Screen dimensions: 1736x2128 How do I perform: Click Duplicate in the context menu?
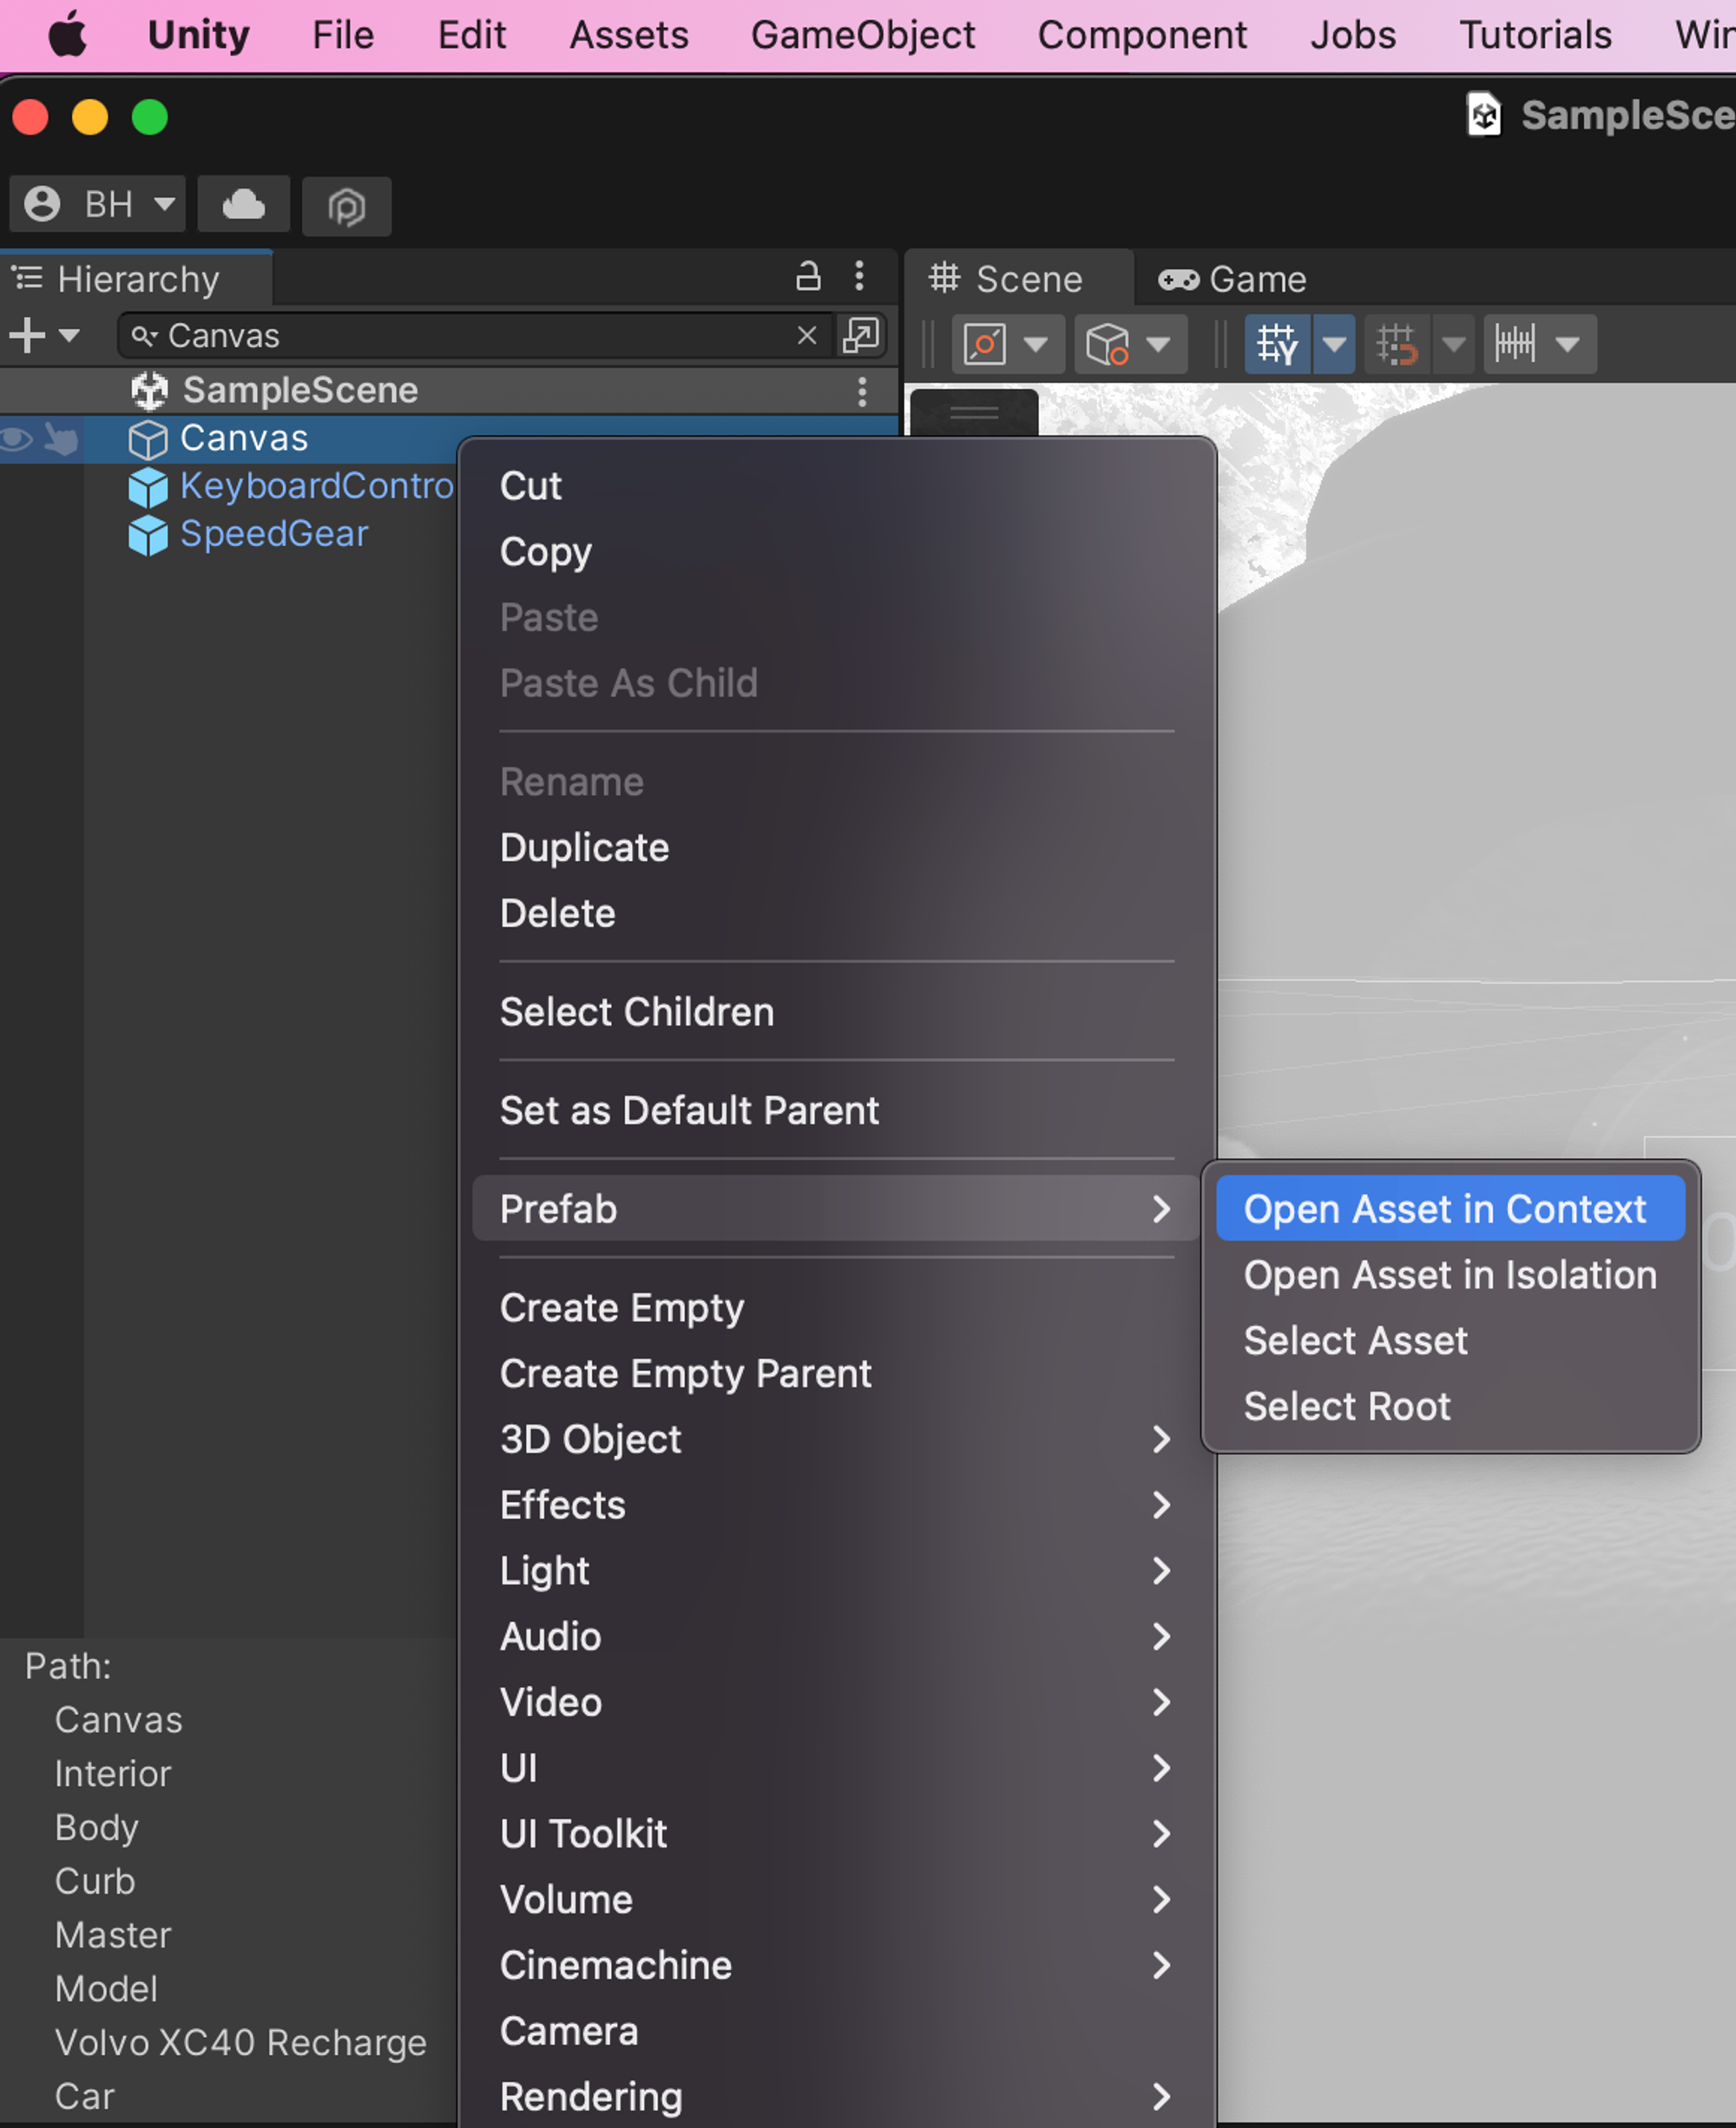(x=584, y=848)
